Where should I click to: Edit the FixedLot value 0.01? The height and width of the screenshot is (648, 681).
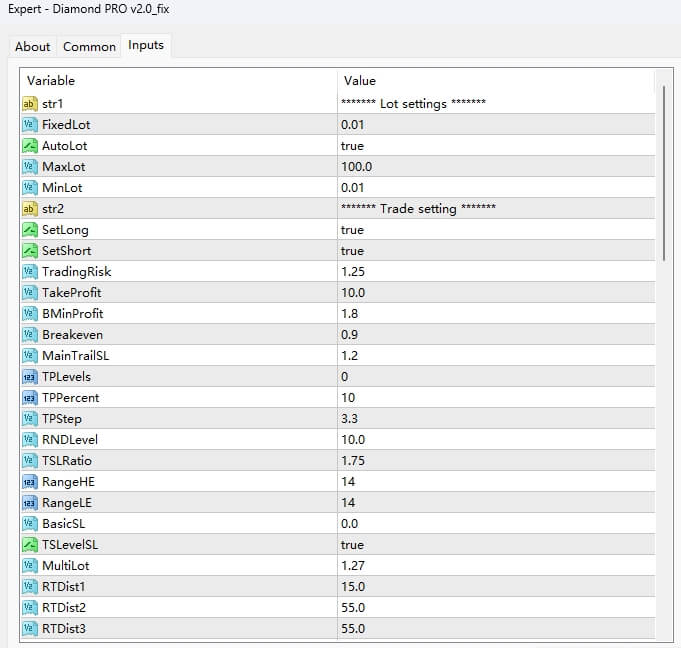click(352, 125)
